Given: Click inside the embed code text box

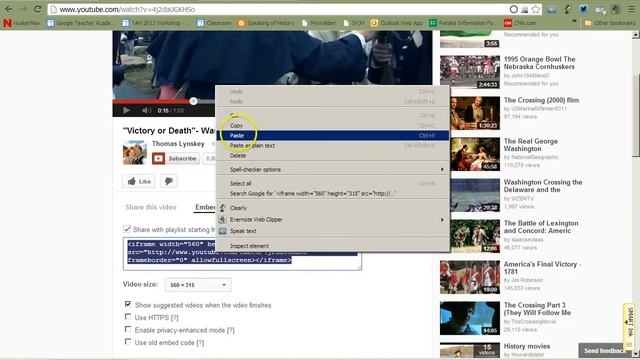Looking at the screenshot, I should [242, 254].
